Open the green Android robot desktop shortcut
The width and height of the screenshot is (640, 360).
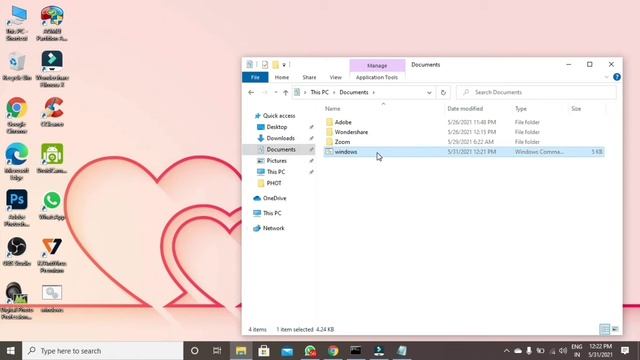click(x=52, y=158)
